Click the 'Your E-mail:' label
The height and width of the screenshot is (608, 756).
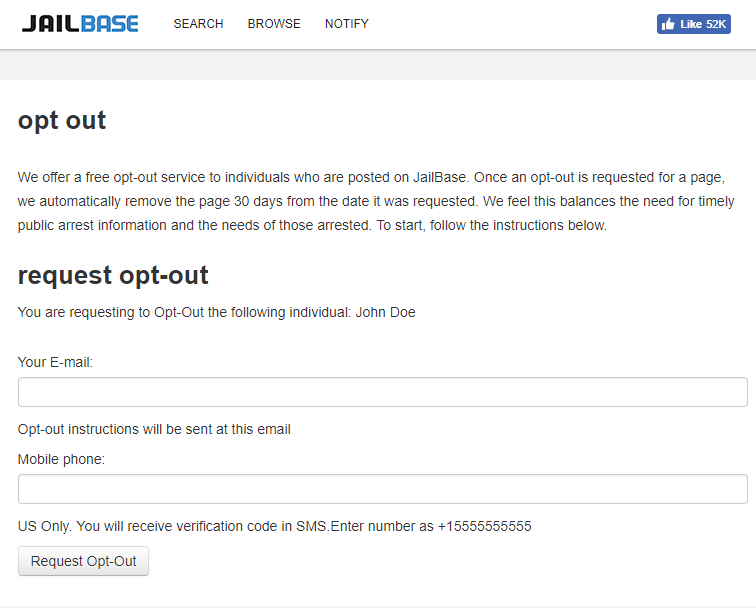[55, 362]
